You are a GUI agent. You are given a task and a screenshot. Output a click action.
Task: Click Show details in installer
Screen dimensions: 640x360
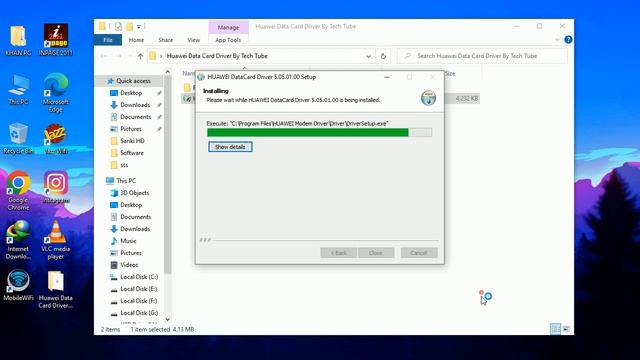pos(230,147)
